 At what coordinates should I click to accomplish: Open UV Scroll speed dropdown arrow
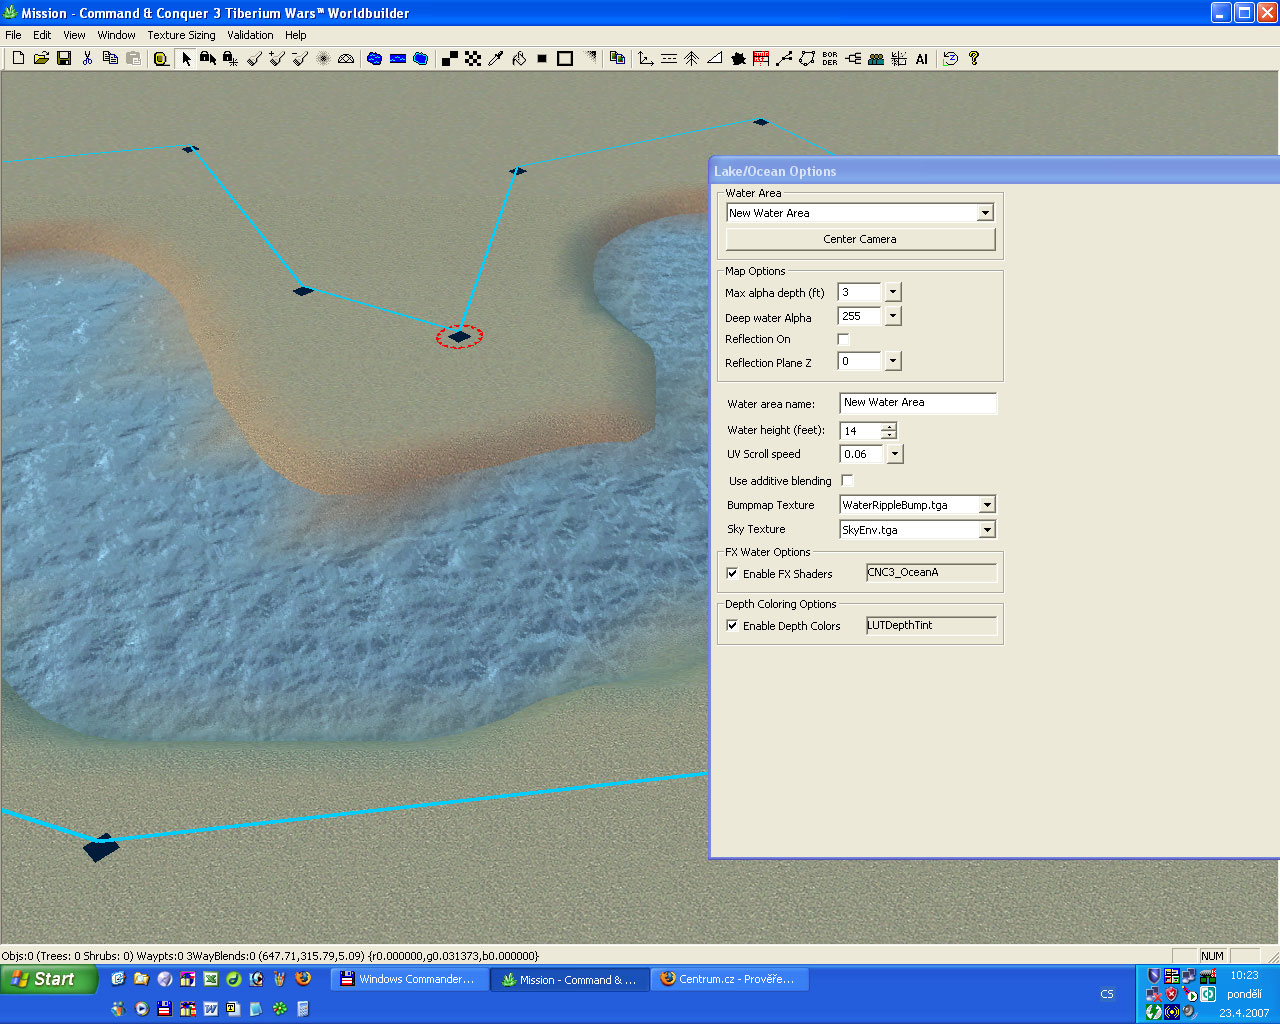(895, 455)
